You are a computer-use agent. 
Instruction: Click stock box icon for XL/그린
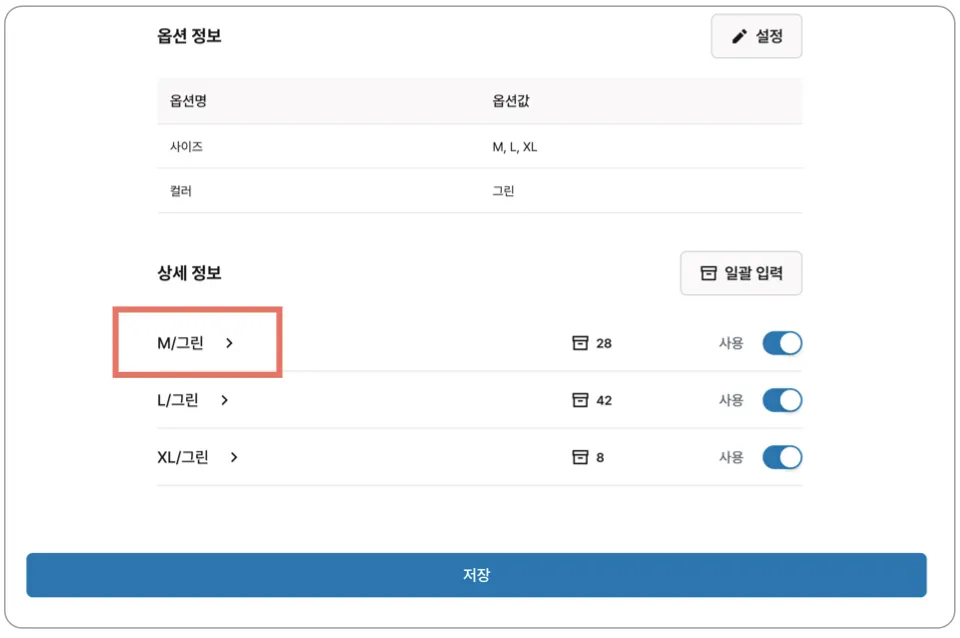(x=579, y=457)
